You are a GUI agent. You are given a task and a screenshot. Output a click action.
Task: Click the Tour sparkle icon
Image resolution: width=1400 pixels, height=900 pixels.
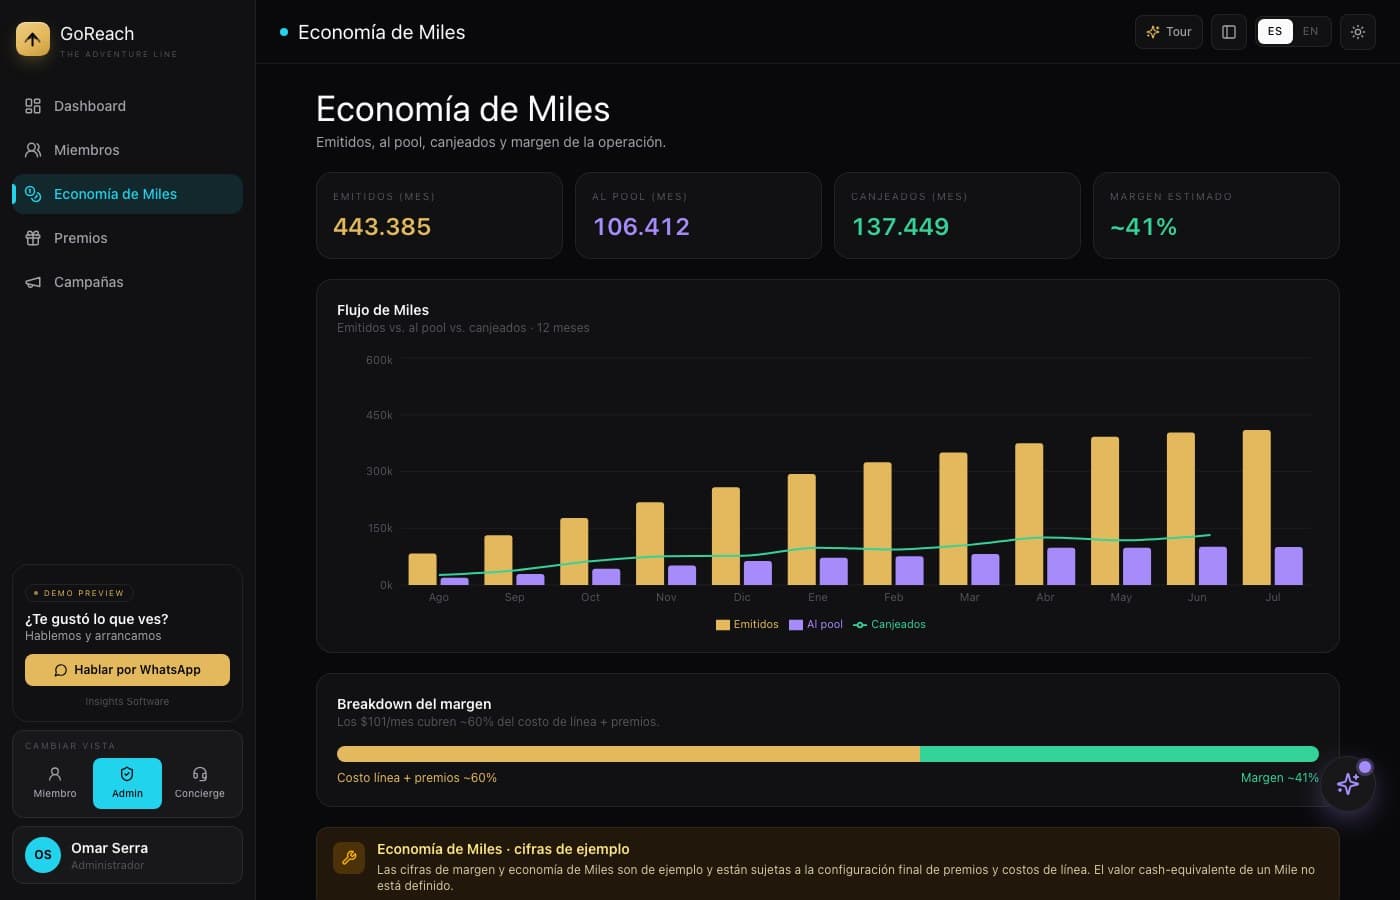pos(1153,32)
